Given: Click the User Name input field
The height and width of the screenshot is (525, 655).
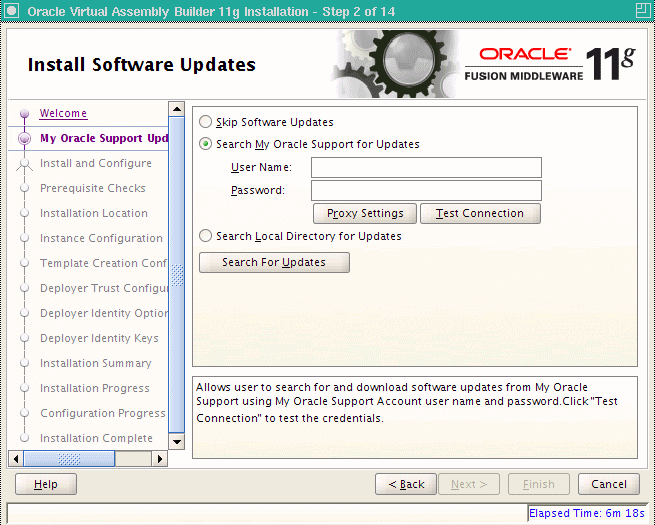Looking at the screenshot, I should [426, 167].
